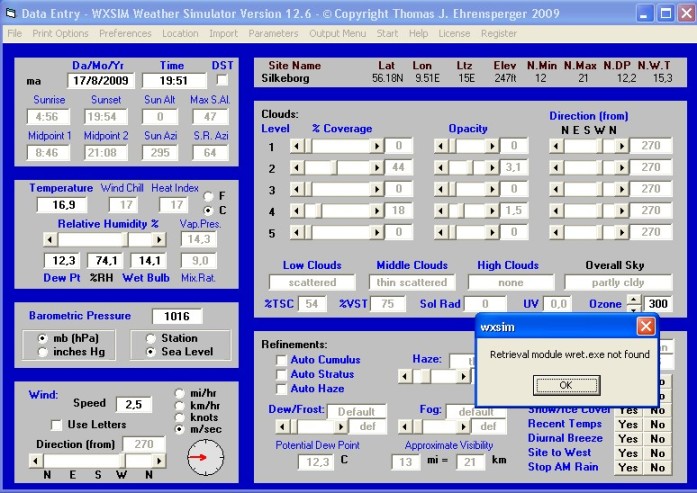Click the wind Speed field 2,5
The width and height of the screenshot is (697, 493).
134,404
